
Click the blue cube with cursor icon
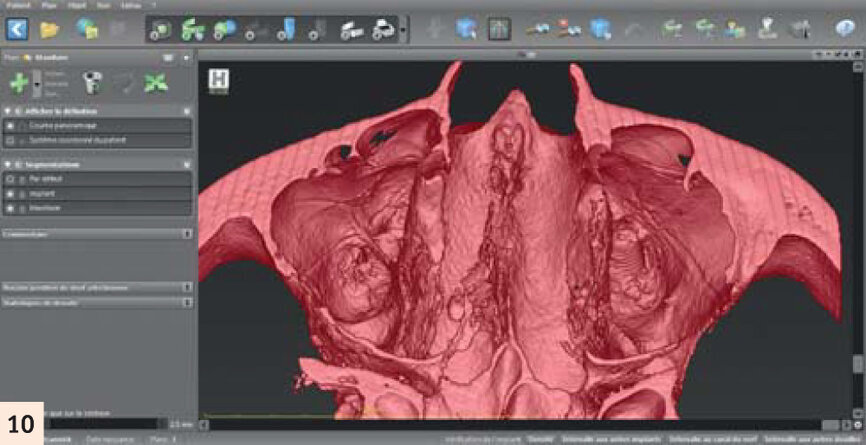coord(467,29)
